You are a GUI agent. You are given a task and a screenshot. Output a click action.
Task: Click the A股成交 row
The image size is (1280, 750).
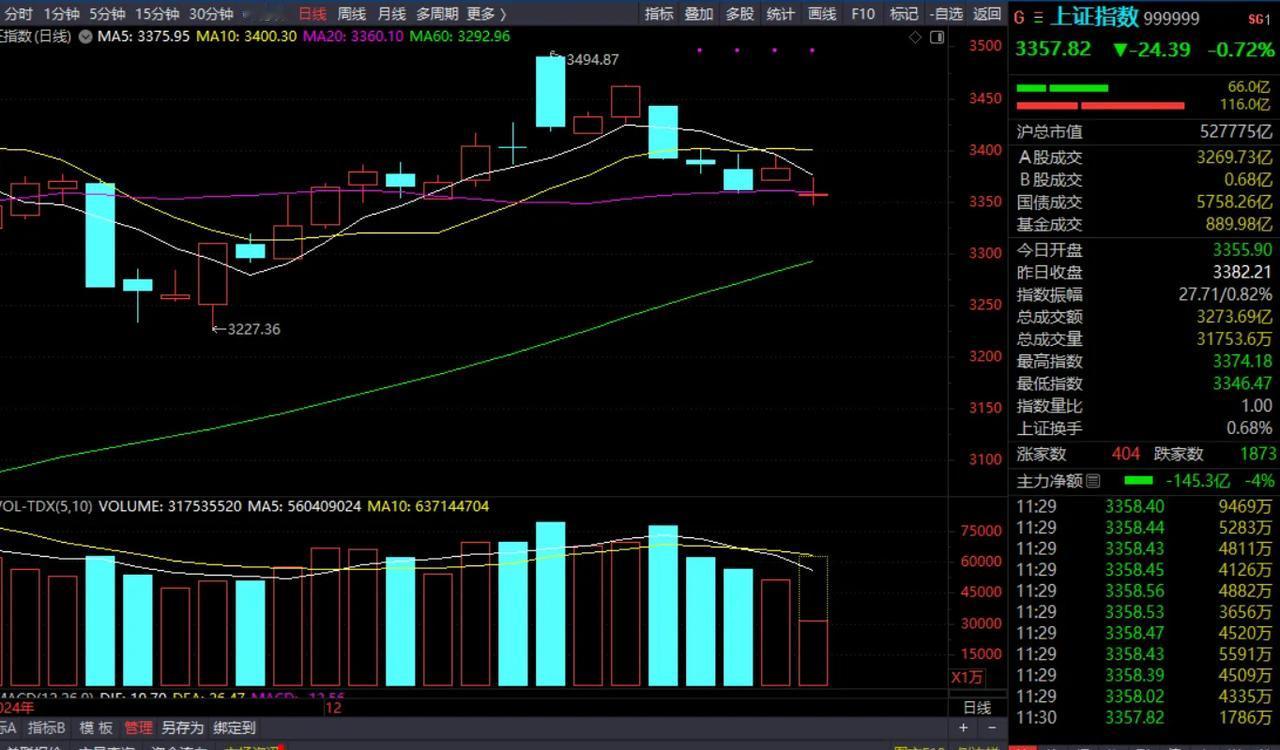pyautogui.click(x=1144, y=157)
